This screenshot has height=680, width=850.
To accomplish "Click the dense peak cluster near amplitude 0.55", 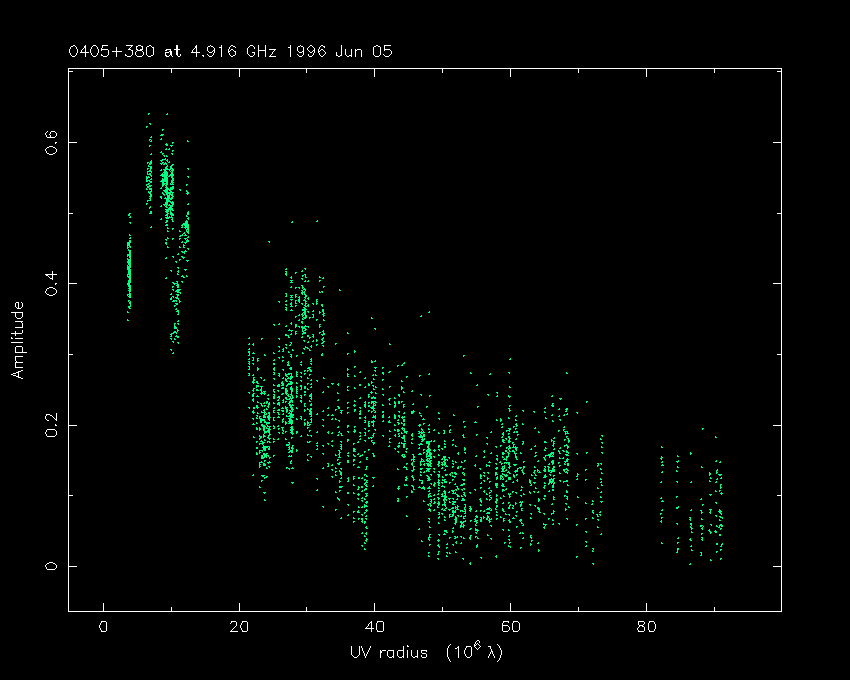I will tap(167, 185).
